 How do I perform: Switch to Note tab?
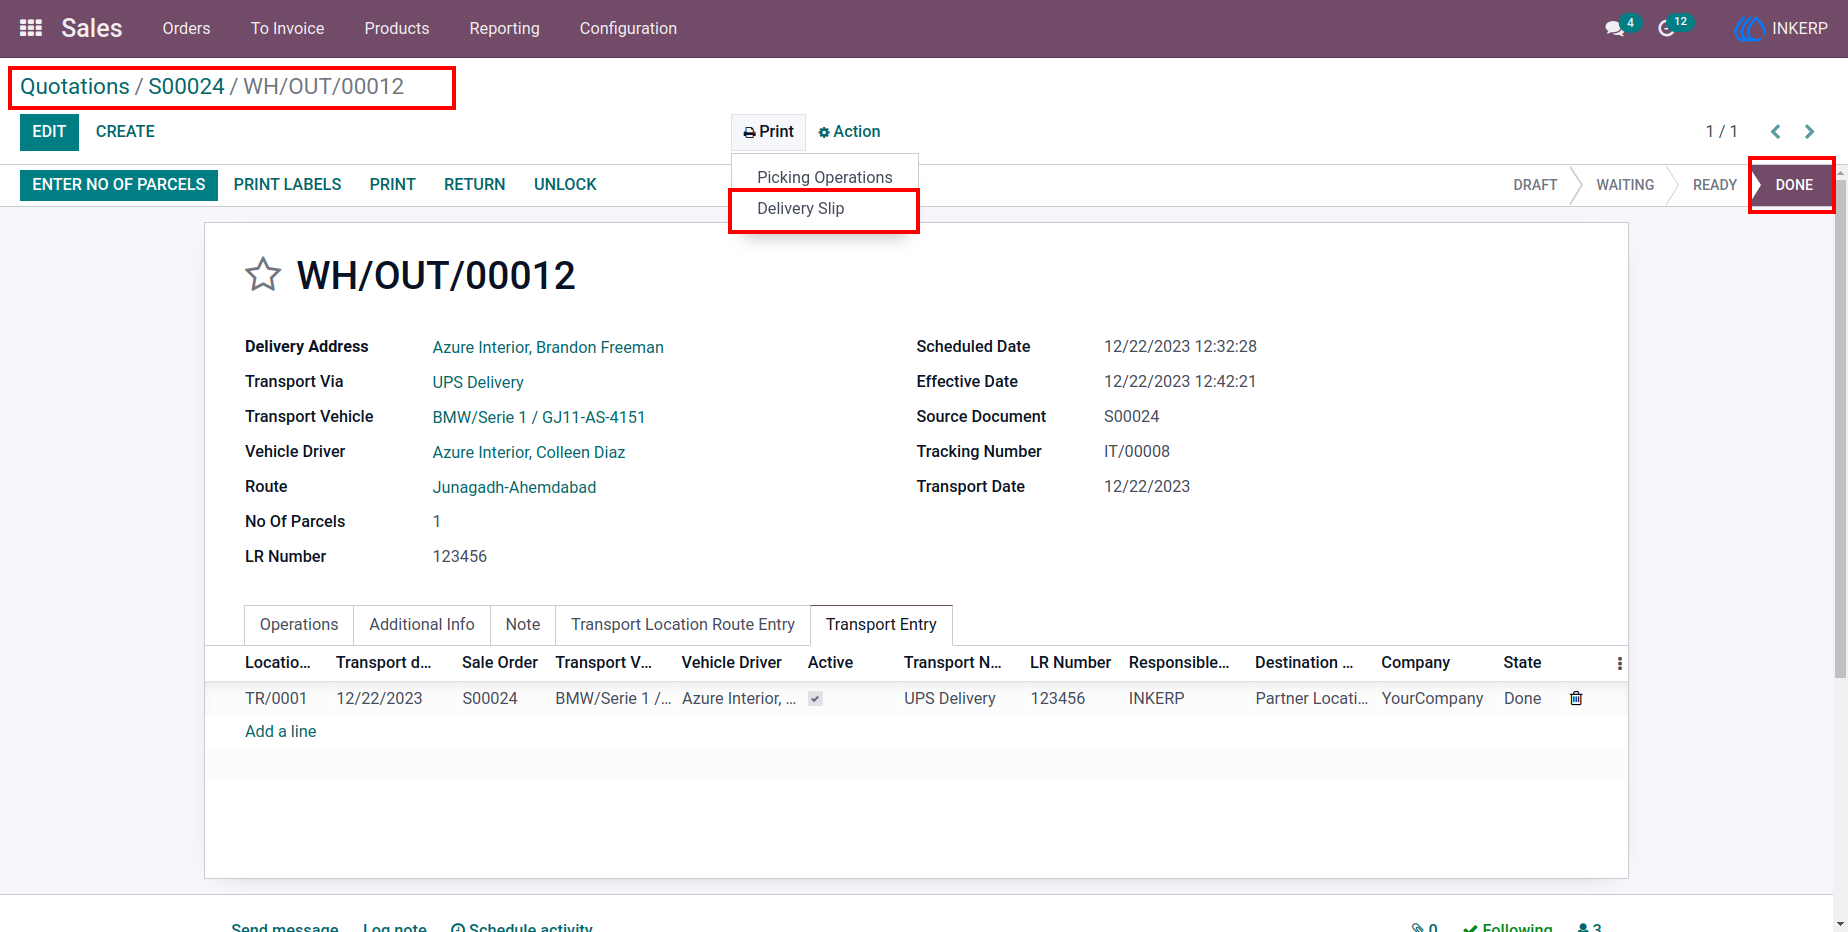[523, 624]
